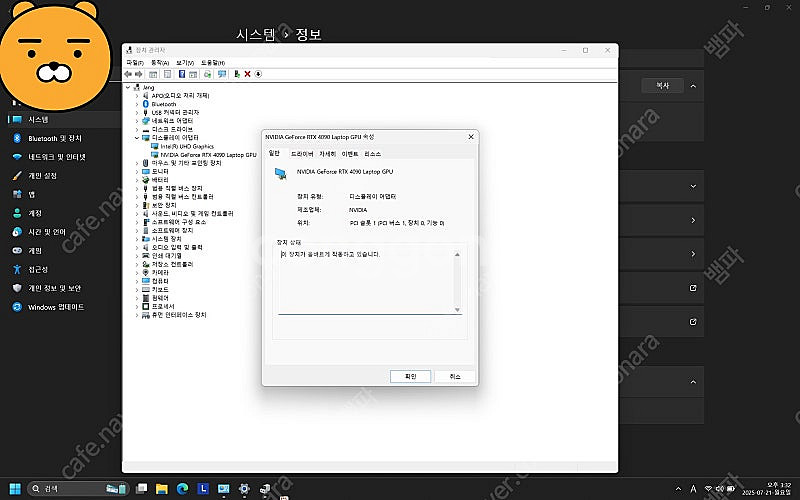Click the 프로세서 processor icon in tree
Viewport: 800px width, 500px height.
click(145, 306)
